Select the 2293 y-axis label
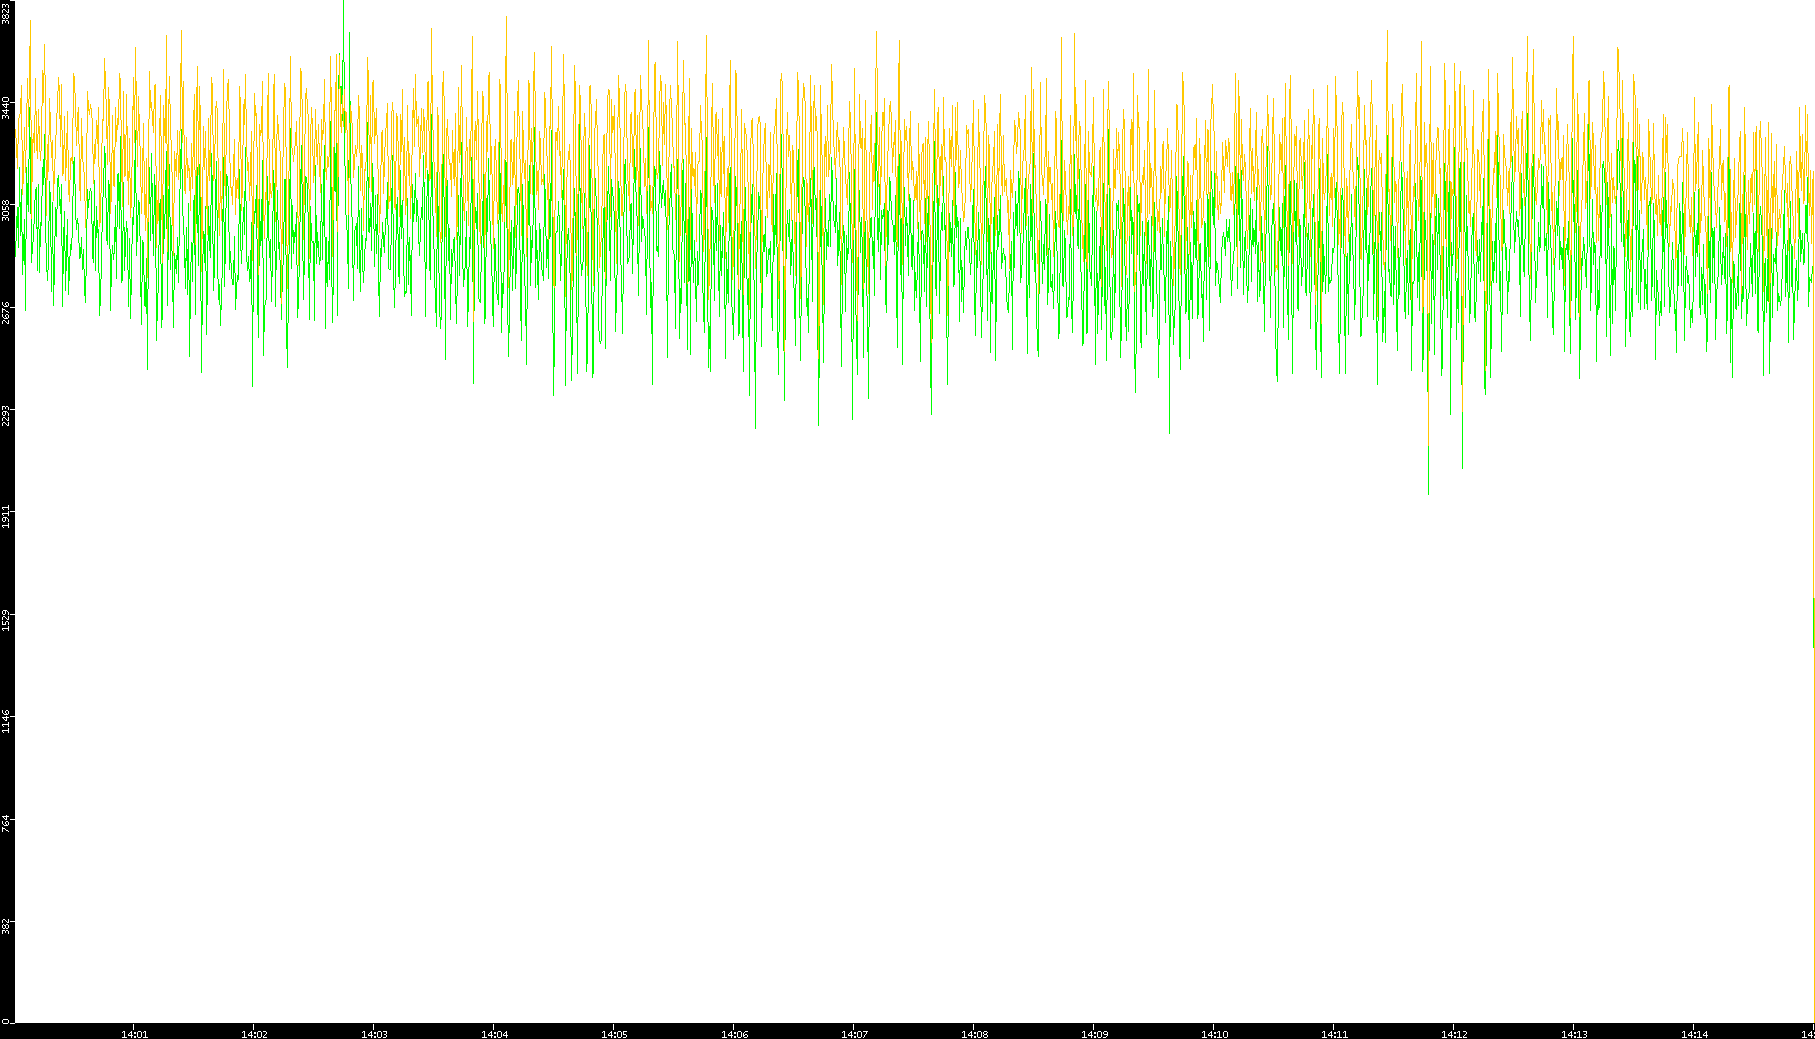This screenshot has width=1815, height=1039. point(7,414)
